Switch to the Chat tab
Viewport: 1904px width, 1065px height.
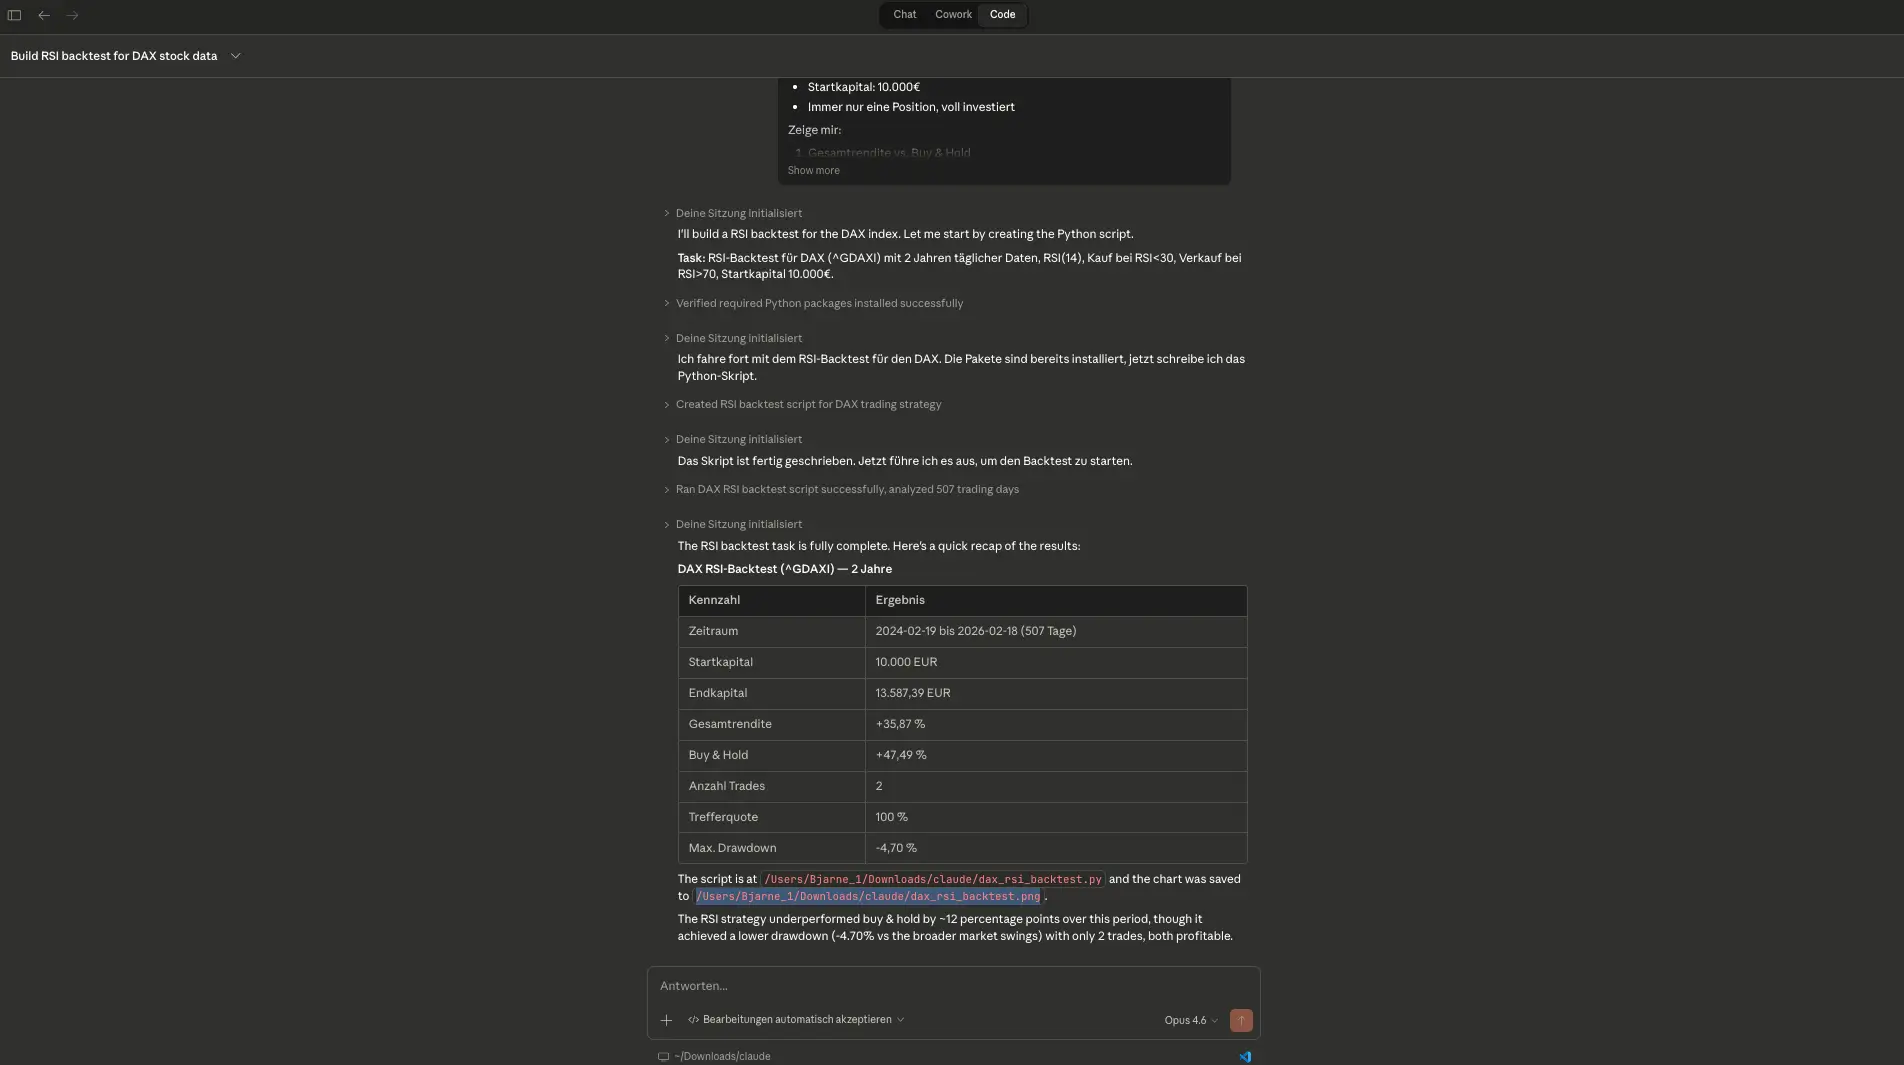(x=904, y=15)
